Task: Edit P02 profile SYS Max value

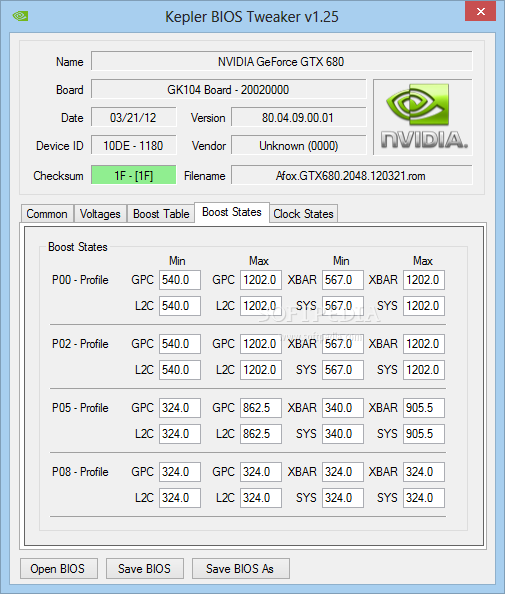Action: pos(424,370)
